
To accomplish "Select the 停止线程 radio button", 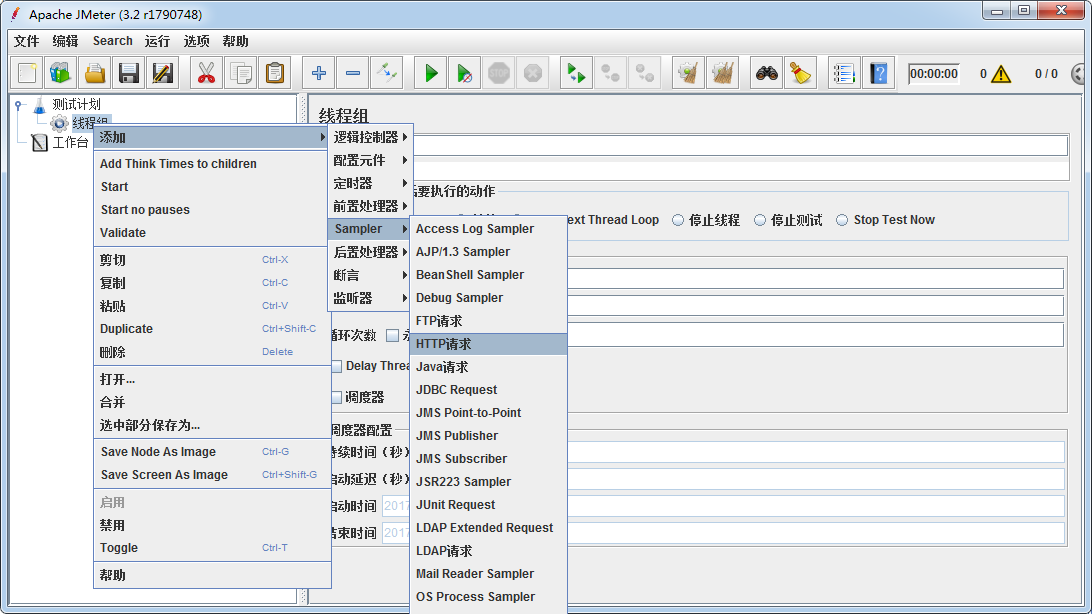I will tap(678, 220).
